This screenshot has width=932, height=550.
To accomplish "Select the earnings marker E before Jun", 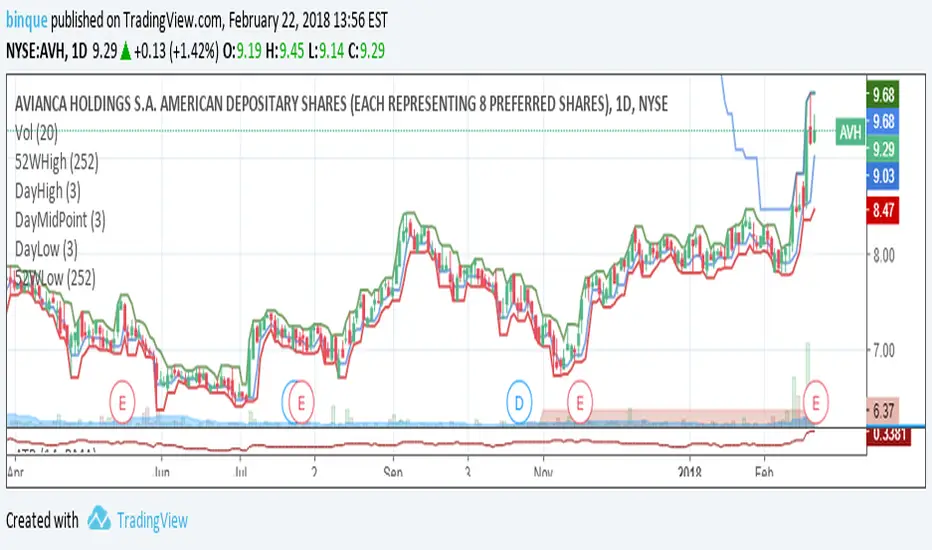I will pyautogui.click(x=122, y=404).
